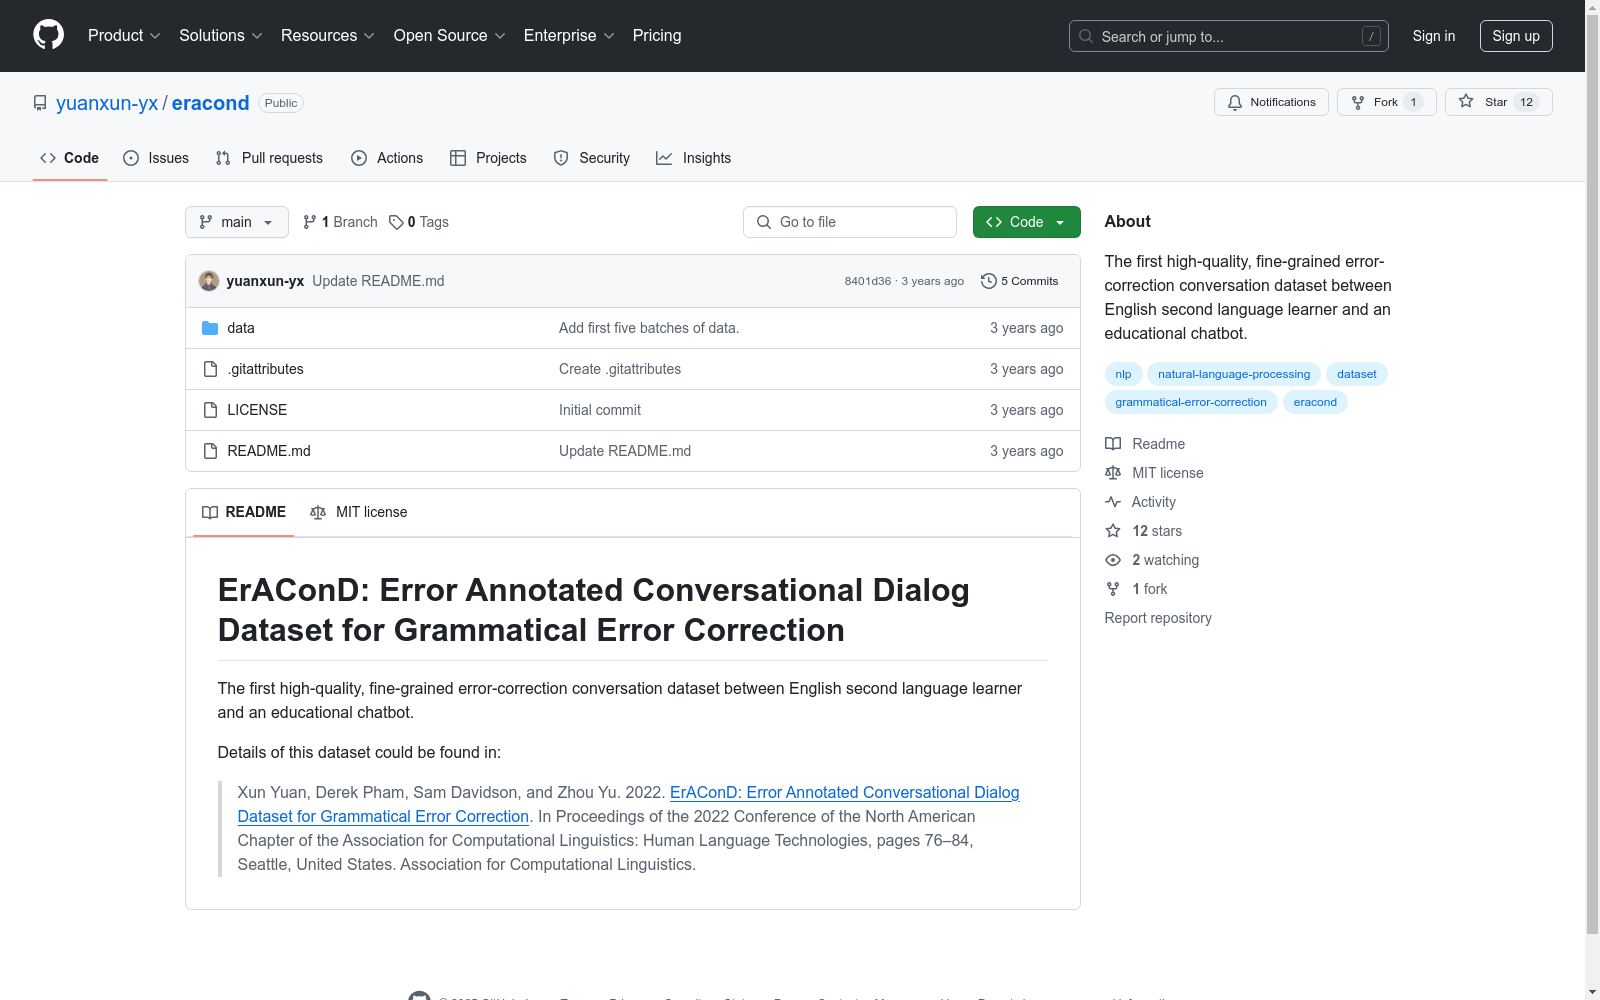Open the 'Initial commit' commit message
The width and height of the screenshot is (1600, 1000).
[x=600, y=410]
